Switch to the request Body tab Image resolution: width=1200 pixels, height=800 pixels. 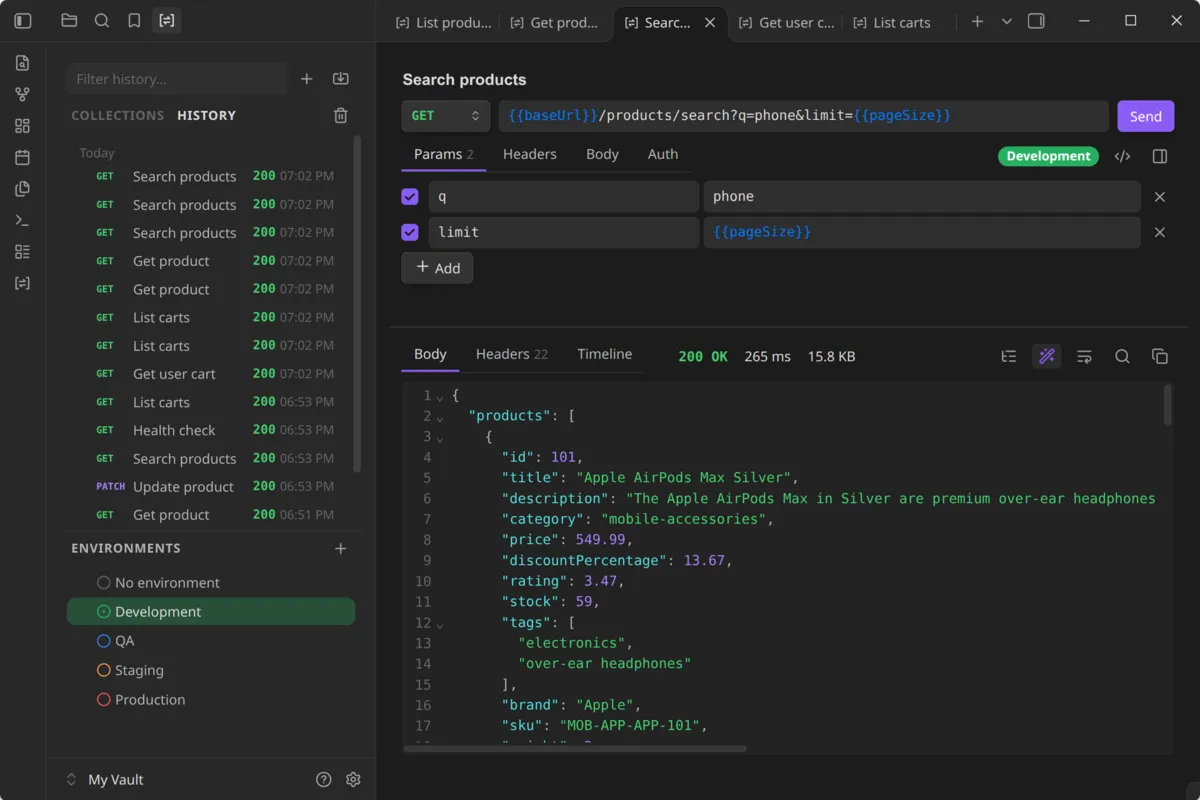(x=602, y=154)
